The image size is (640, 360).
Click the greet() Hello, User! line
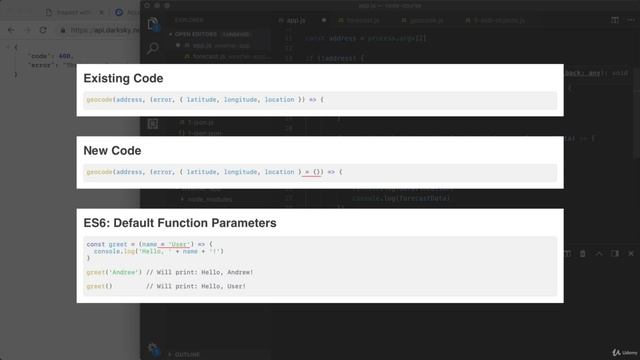(x=166, y=286)
